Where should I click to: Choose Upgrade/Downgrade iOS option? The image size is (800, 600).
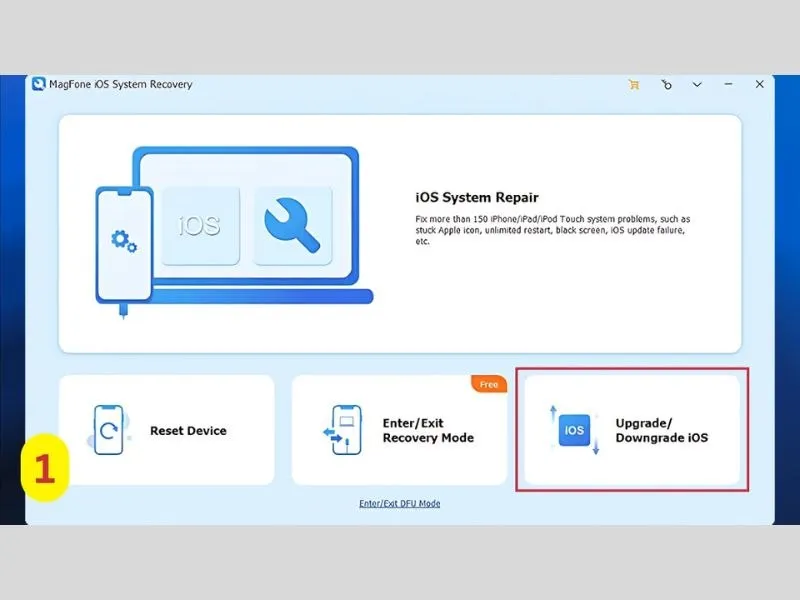tap(632, 430)
